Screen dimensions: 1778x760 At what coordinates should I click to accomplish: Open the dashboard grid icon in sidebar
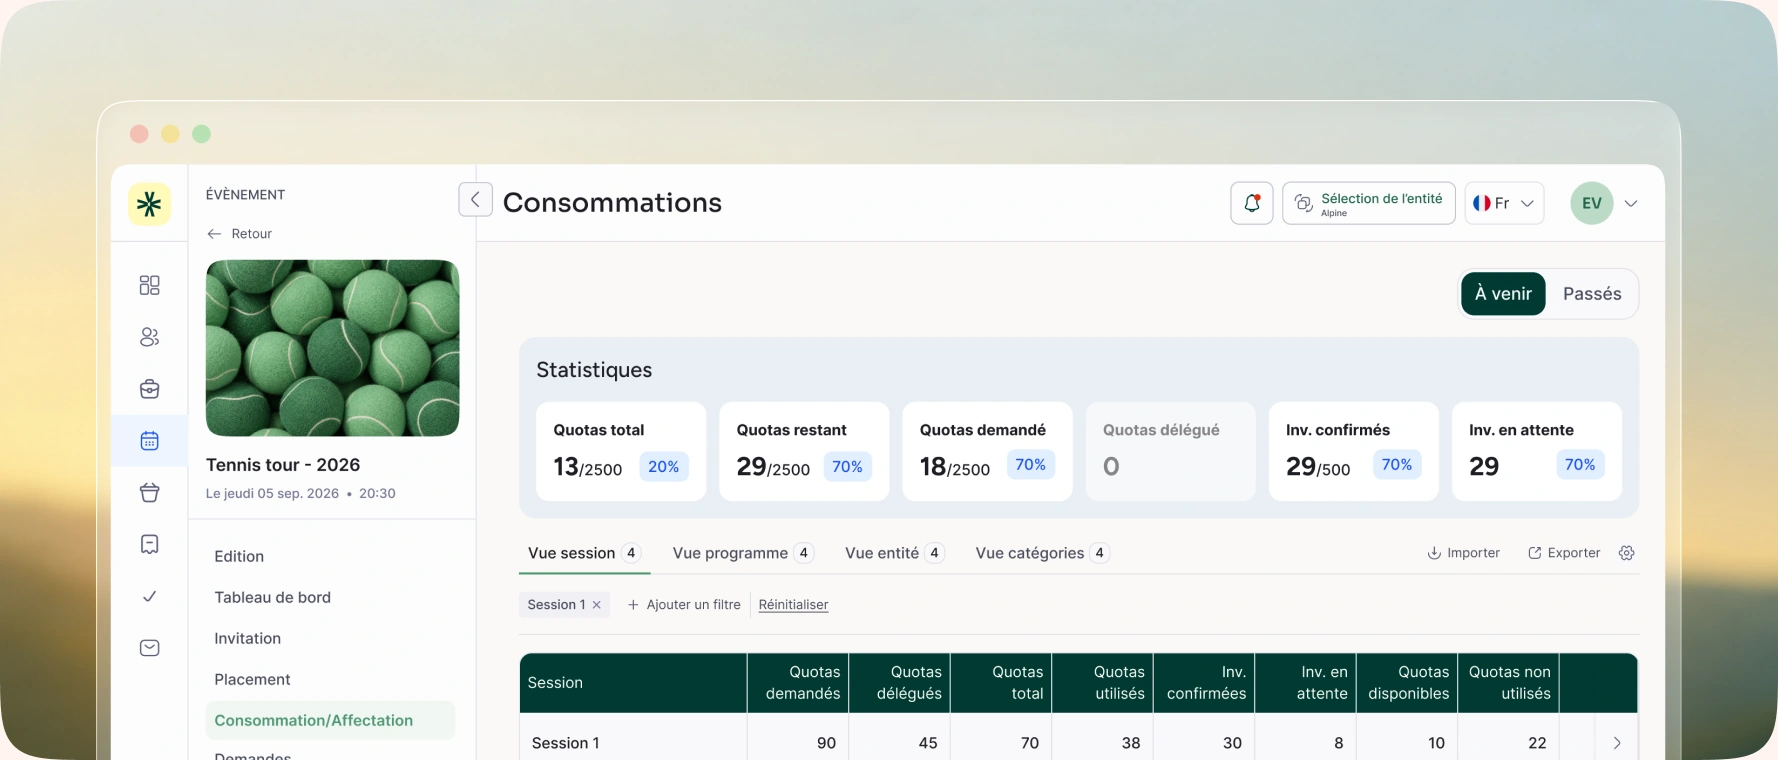pos(149,285)
